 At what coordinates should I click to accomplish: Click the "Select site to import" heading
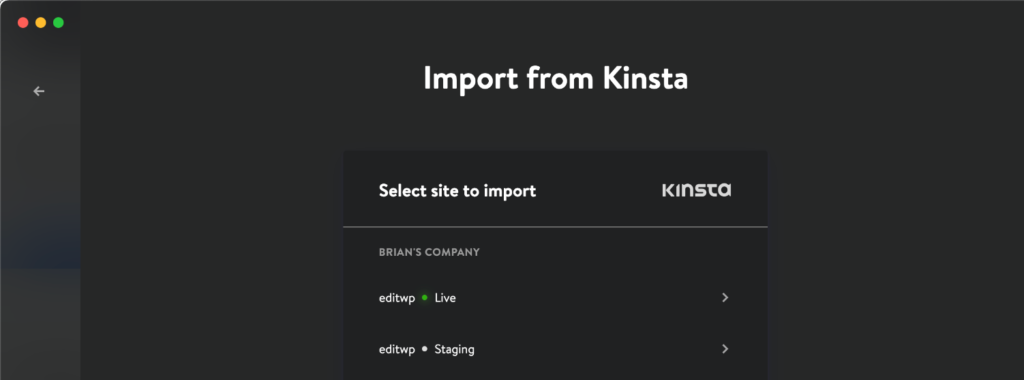tap(457, 191)
